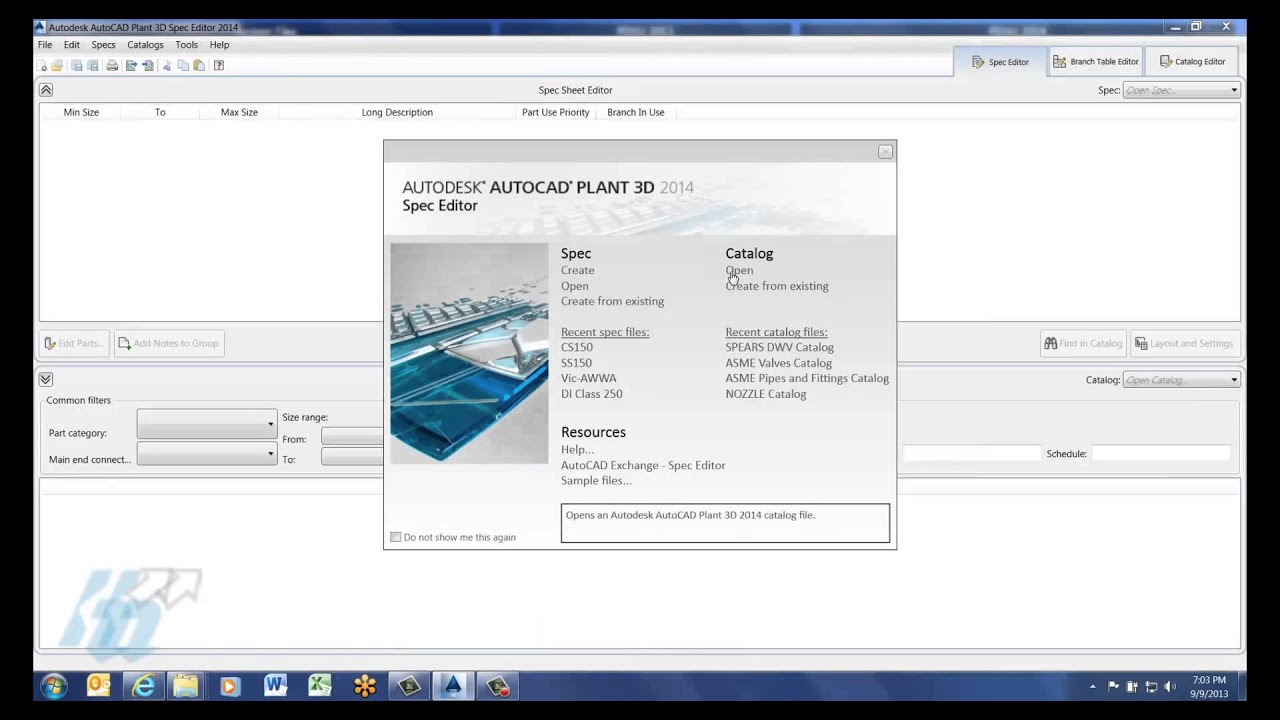Open the Help menu
1280x720 pixels.
[219, 45]
